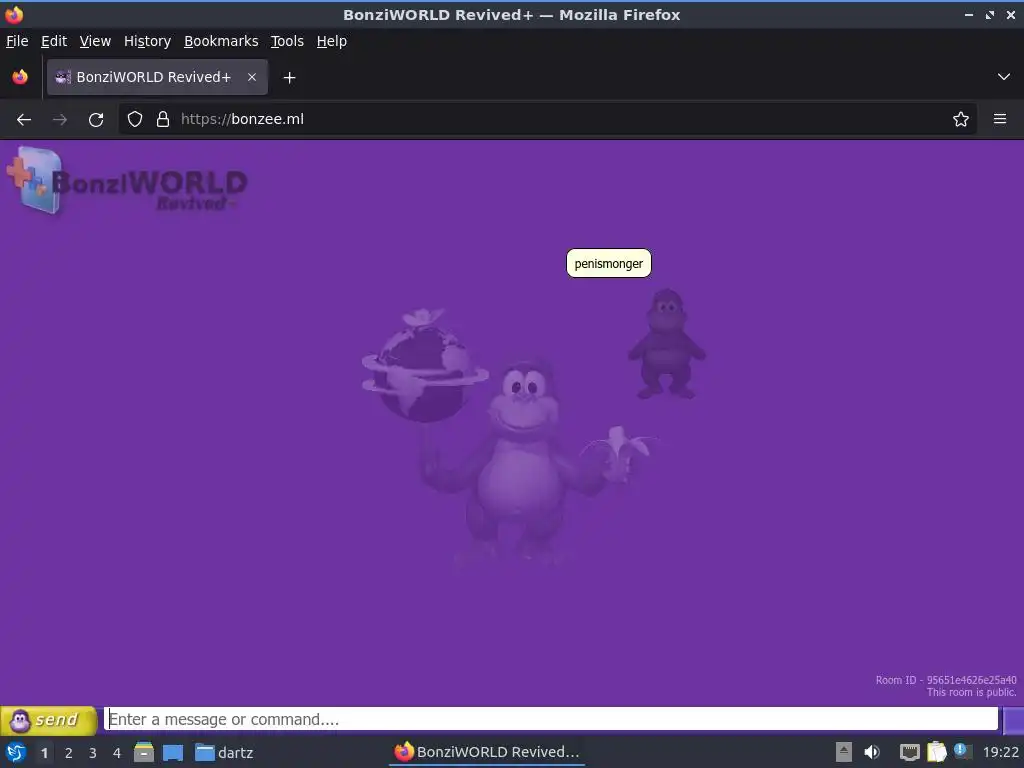
Task: Go forward one page
Action: (60, 120)
